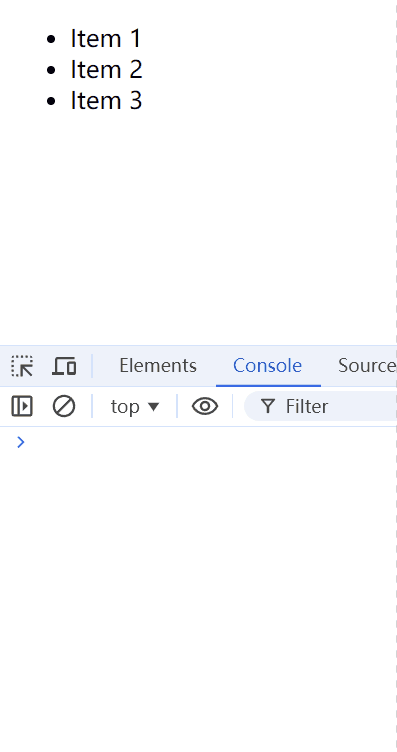Click the dashed vertical divider at the page edge

pyautogui.click(x=396, y=376)
